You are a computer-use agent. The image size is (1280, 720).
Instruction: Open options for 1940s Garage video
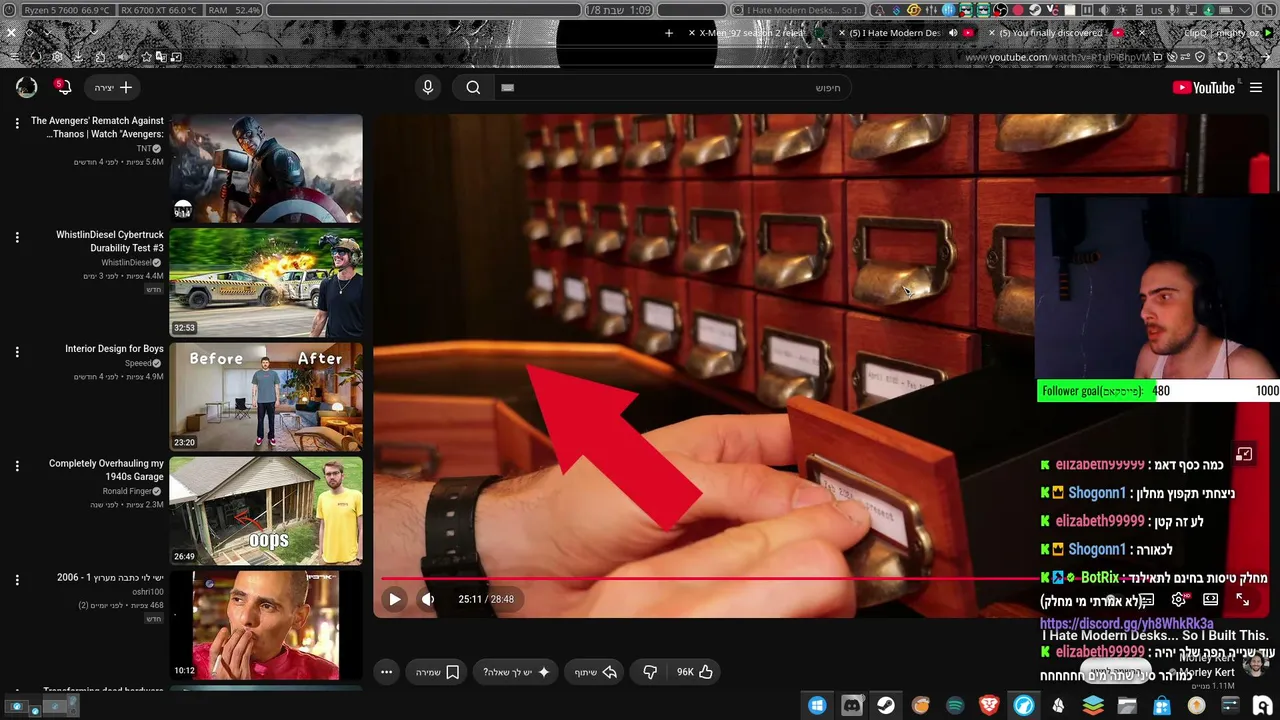[x=17, y=466]
